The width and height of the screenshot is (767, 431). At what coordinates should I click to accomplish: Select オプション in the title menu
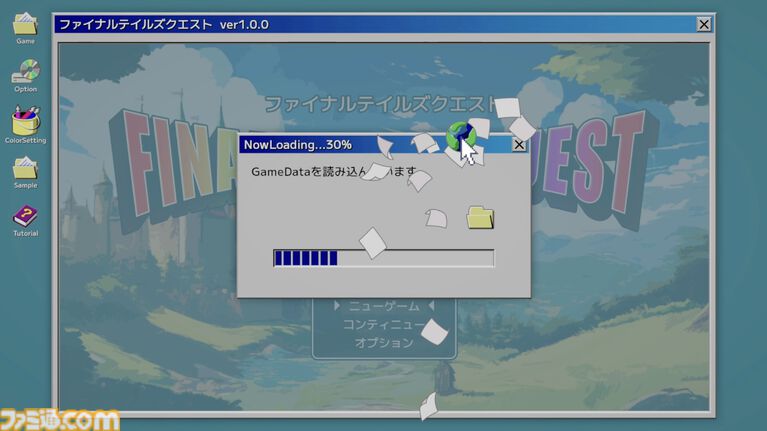click(384, 342)
